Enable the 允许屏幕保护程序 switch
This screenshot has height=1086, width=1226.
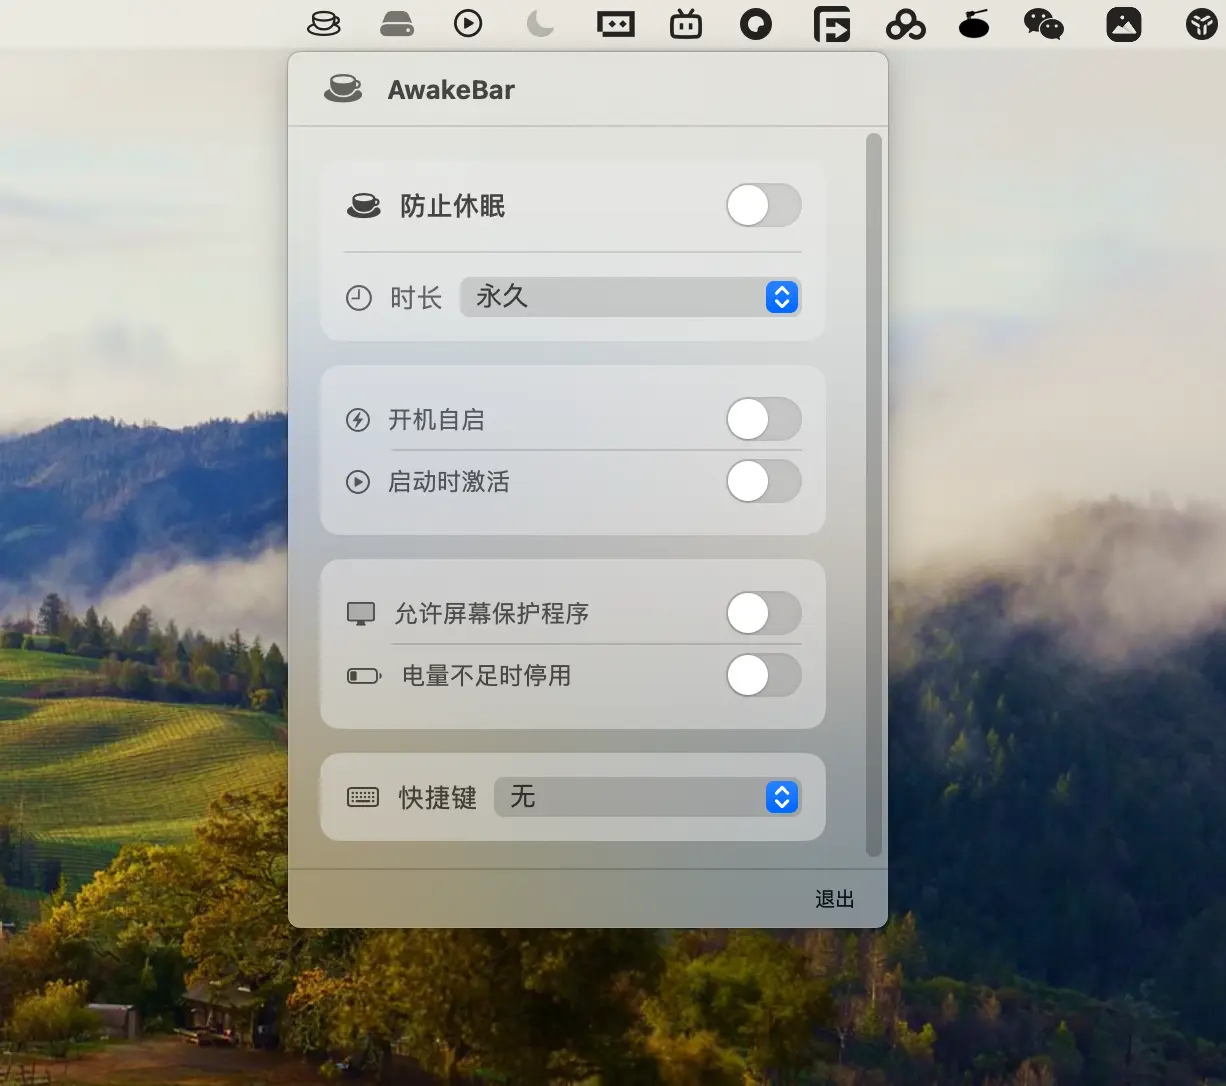[764, 614]
